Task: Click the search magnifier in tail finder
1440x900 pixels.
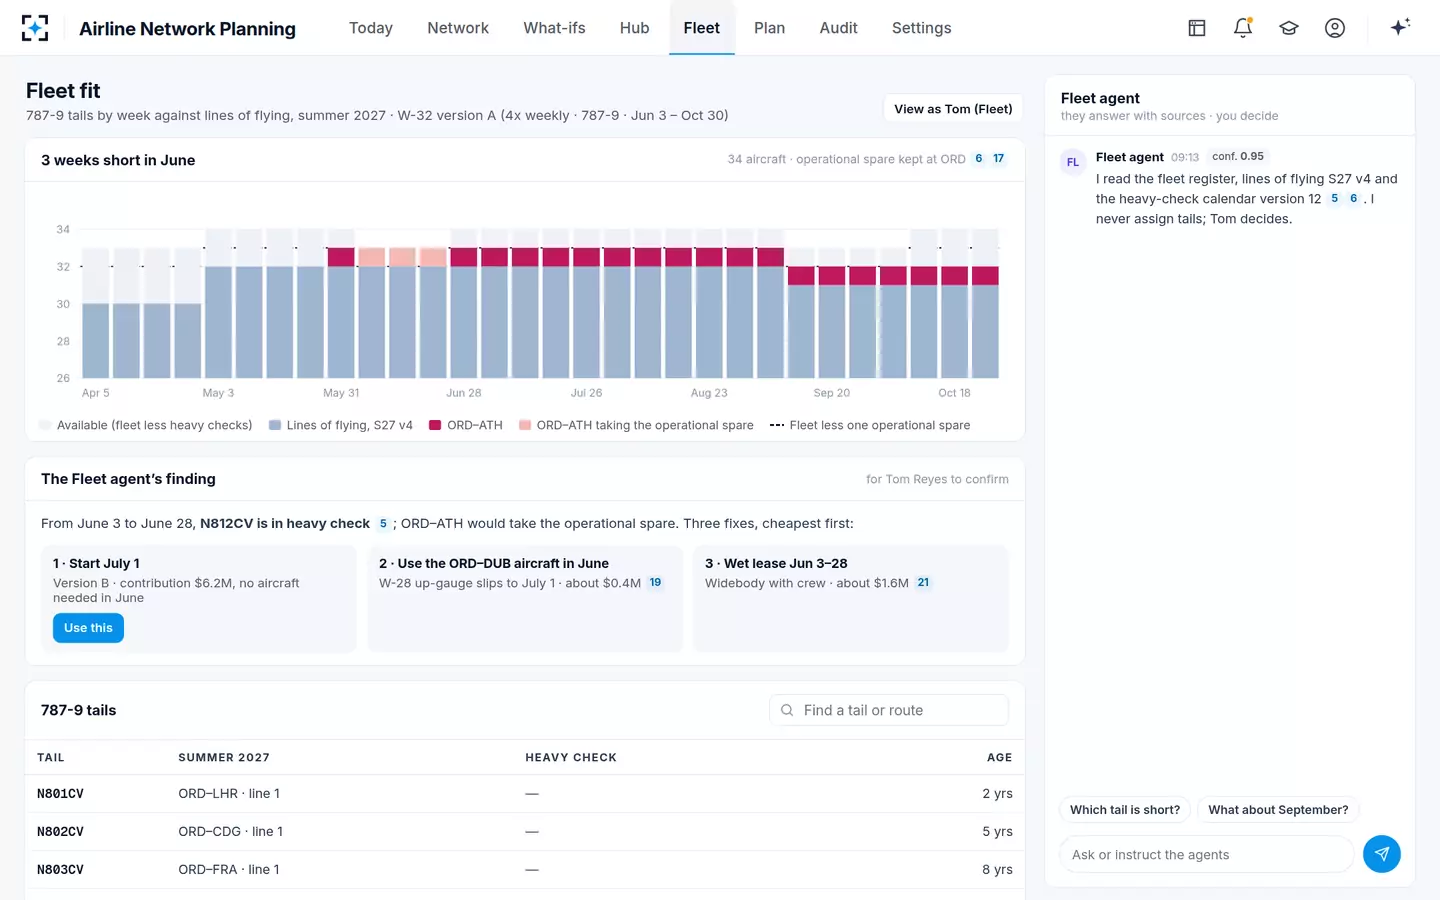Action: pos(787,710)
